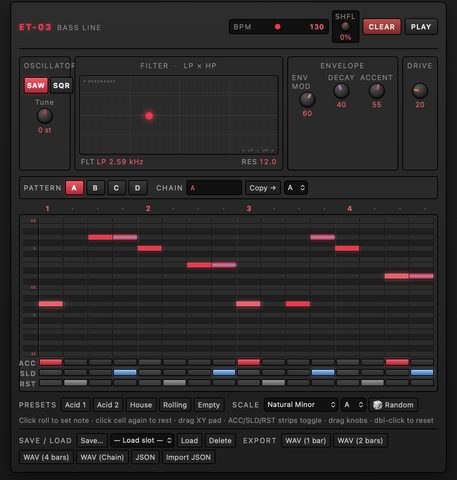This screenshot has width=457, height=480.
Task: Load the Acid 1 preset
Action: point(75,405)
